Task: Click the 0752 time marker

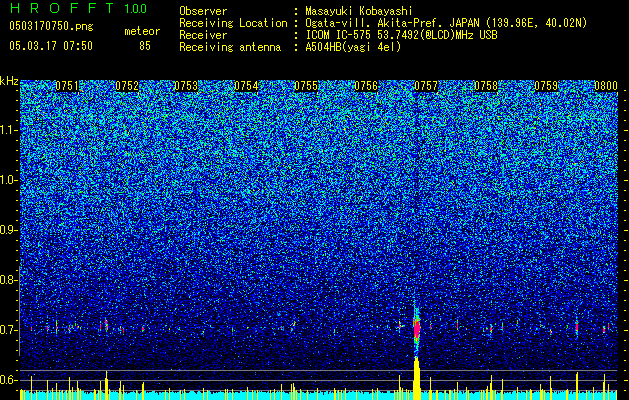Action: pyautogui.click(x=127, y=86)
